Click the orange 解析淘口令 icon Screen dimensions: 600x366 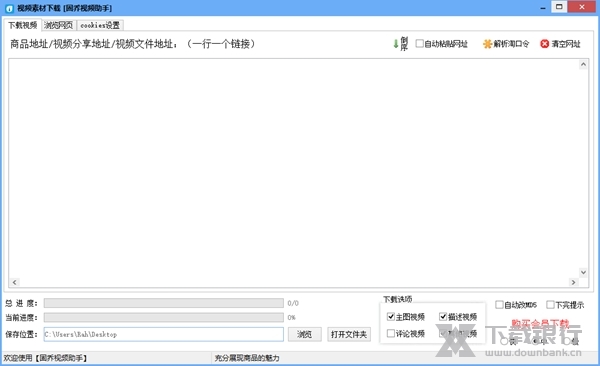[487, 44]
